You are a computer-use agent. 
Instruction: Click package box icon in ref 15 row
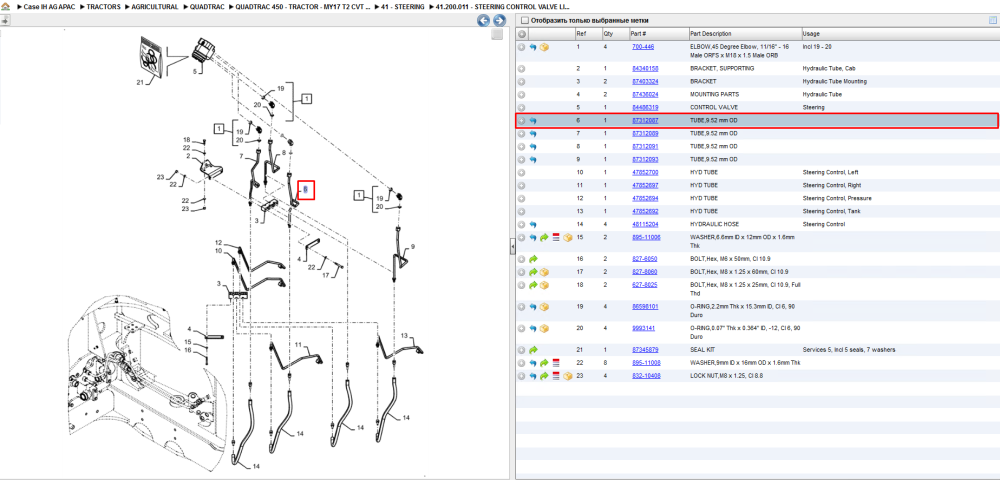(568, 237)
